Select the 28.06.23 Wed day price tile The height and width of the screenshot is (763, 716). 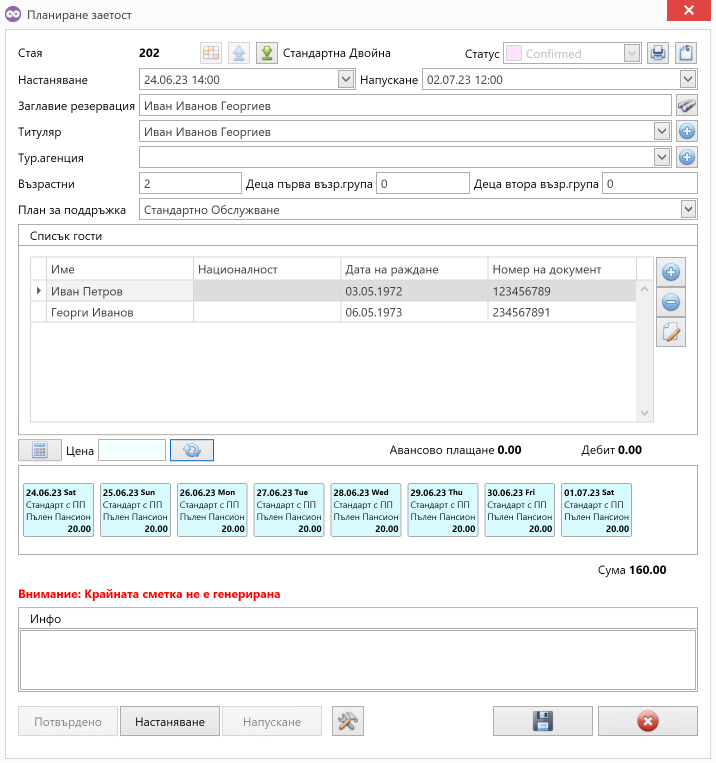coord(366,510)
